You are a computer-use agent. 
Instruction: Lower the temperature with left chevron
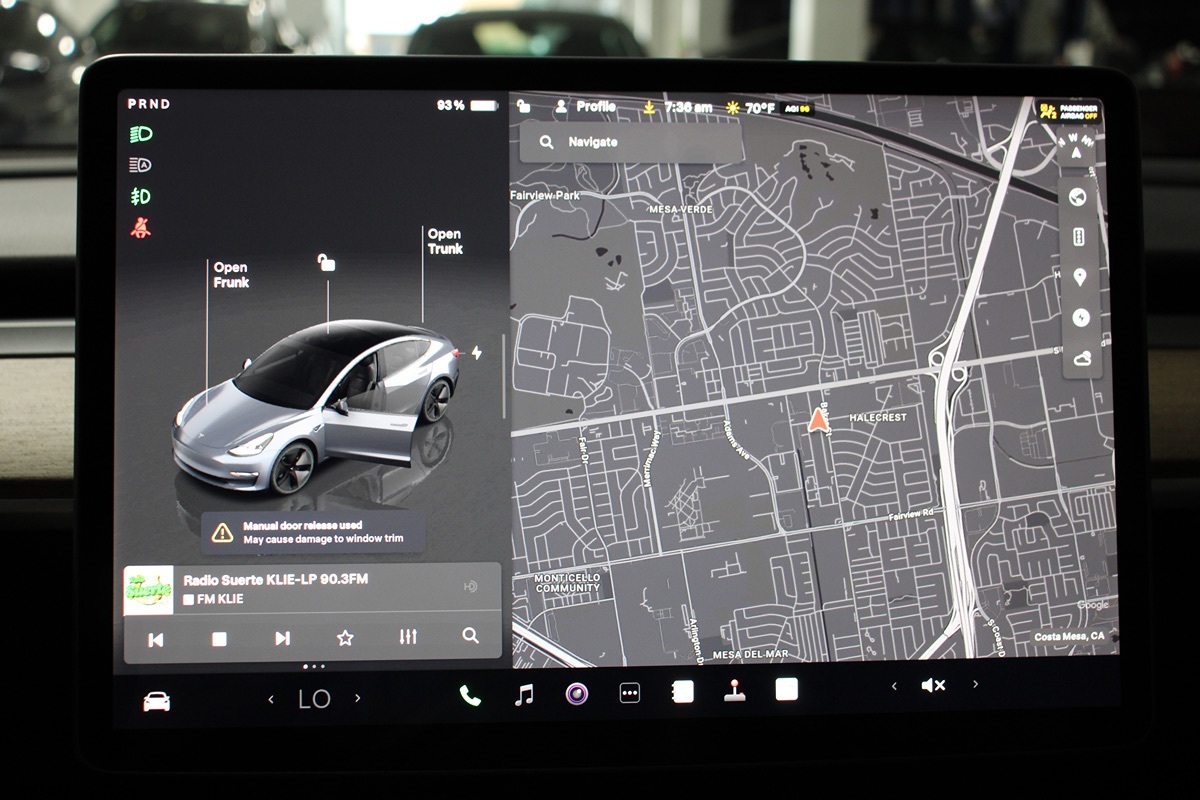[x=271, y=699]
